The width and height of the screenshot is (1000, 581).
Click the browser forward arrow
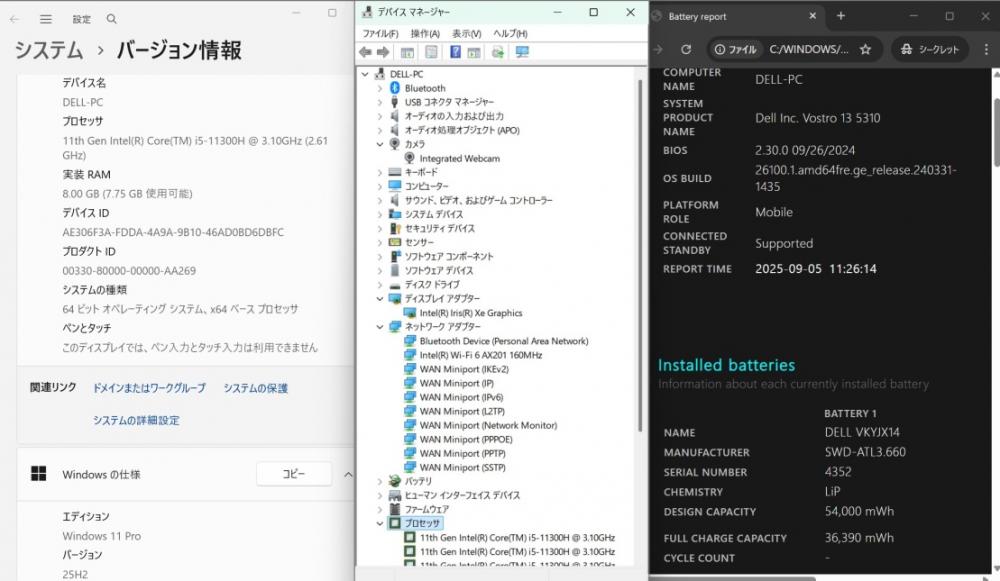click(x=658, y=49)
